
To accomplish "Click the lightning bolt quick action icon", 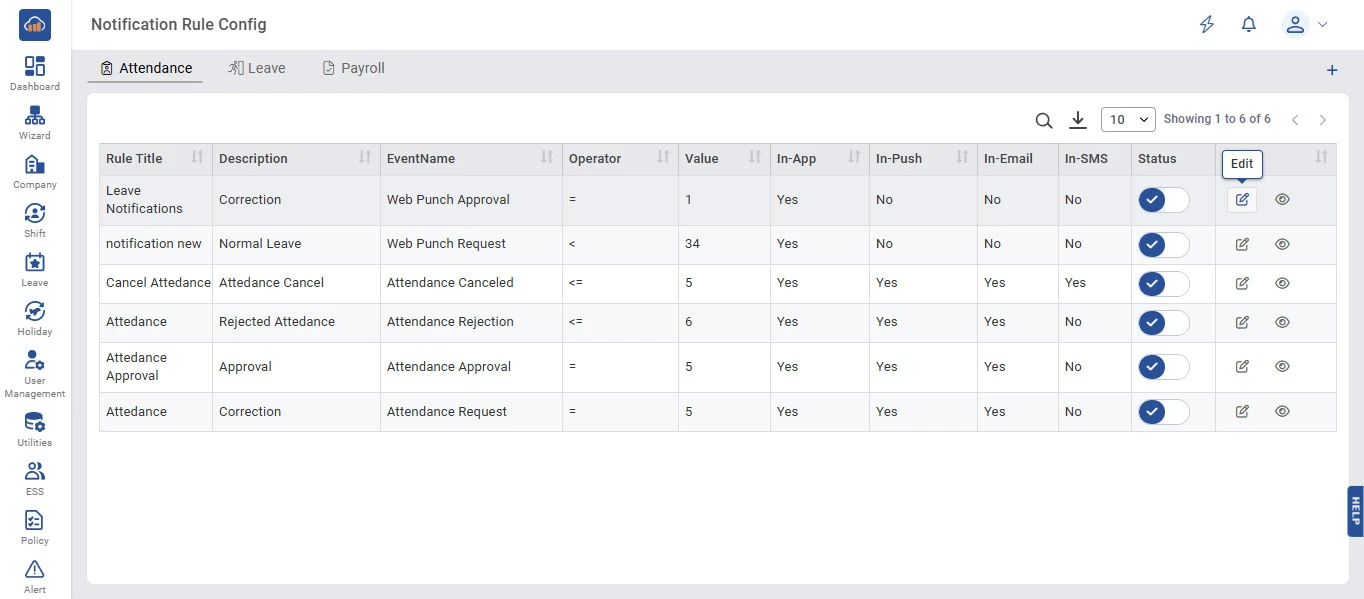I will pos(1207,25).
